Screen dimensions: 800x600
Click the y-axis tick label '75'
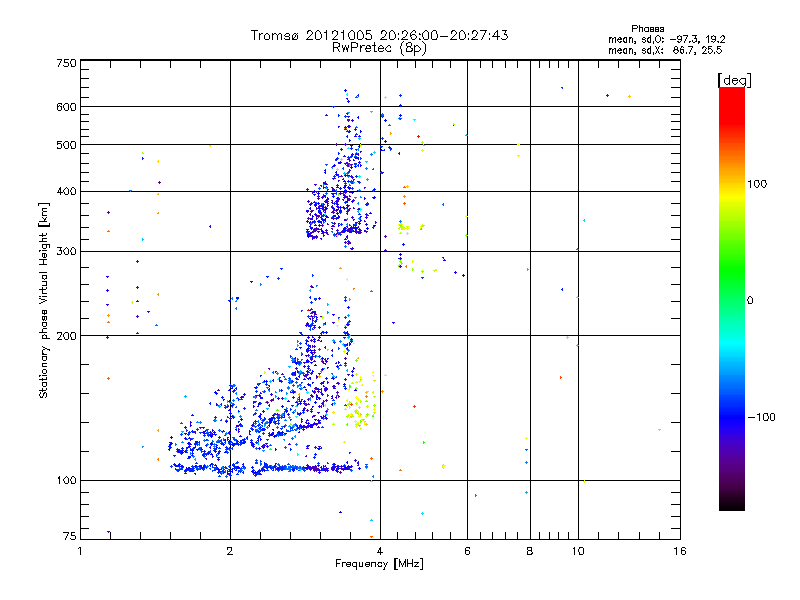tap(70, 536)
